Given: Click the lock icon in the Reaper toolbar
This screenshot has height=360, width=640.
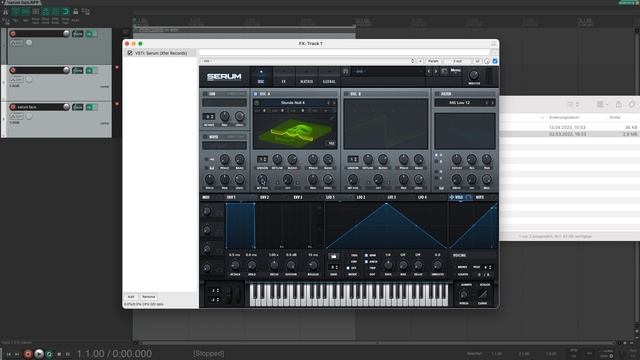Looking at the screenshot, I should pyautogui.click(x=76, y=11).
